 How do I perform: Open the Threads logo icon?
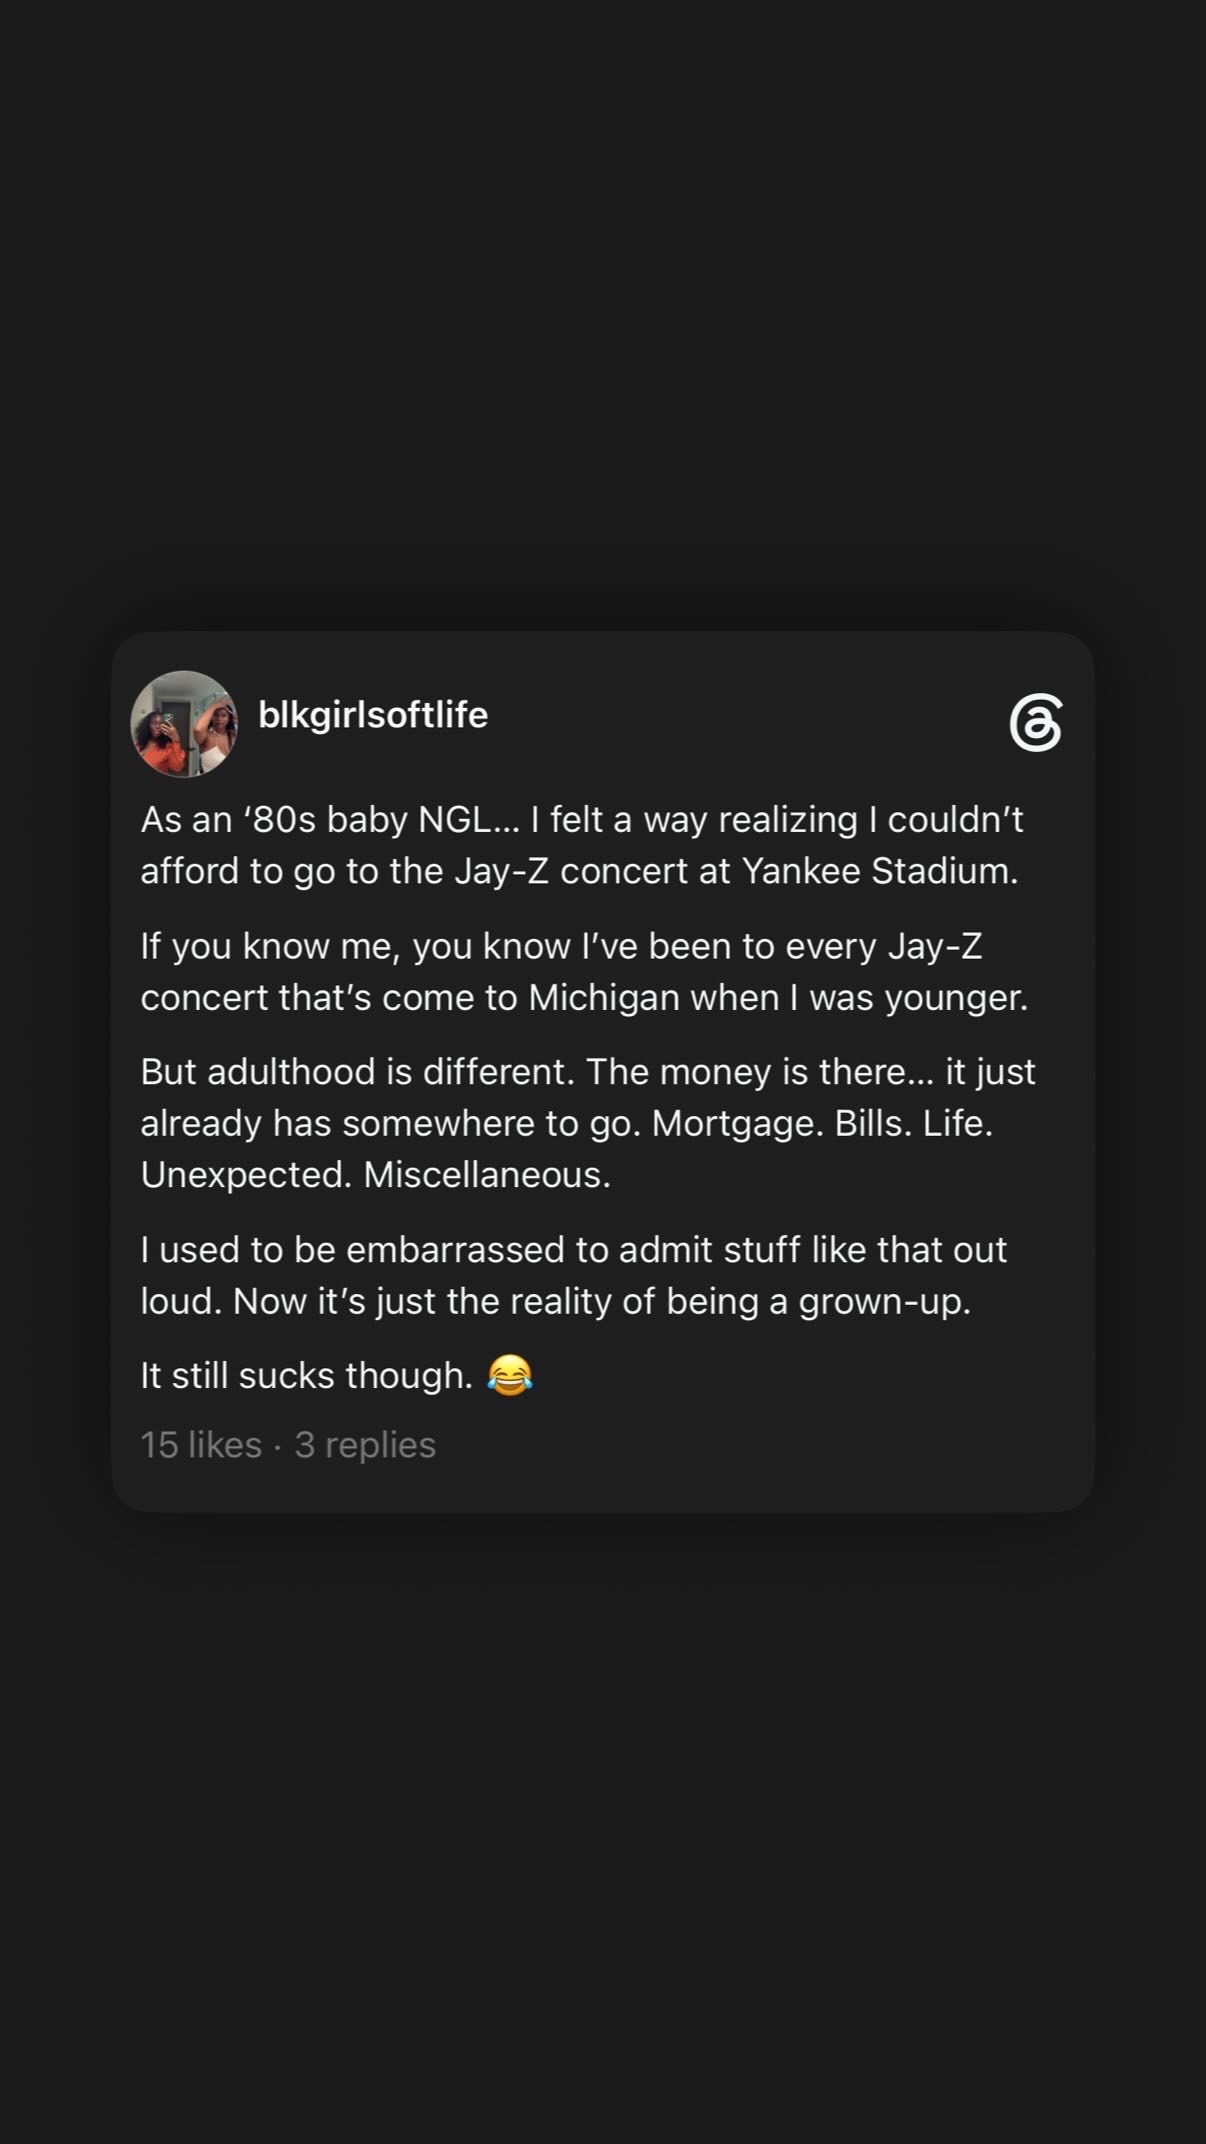click(x=1035, y=722)
